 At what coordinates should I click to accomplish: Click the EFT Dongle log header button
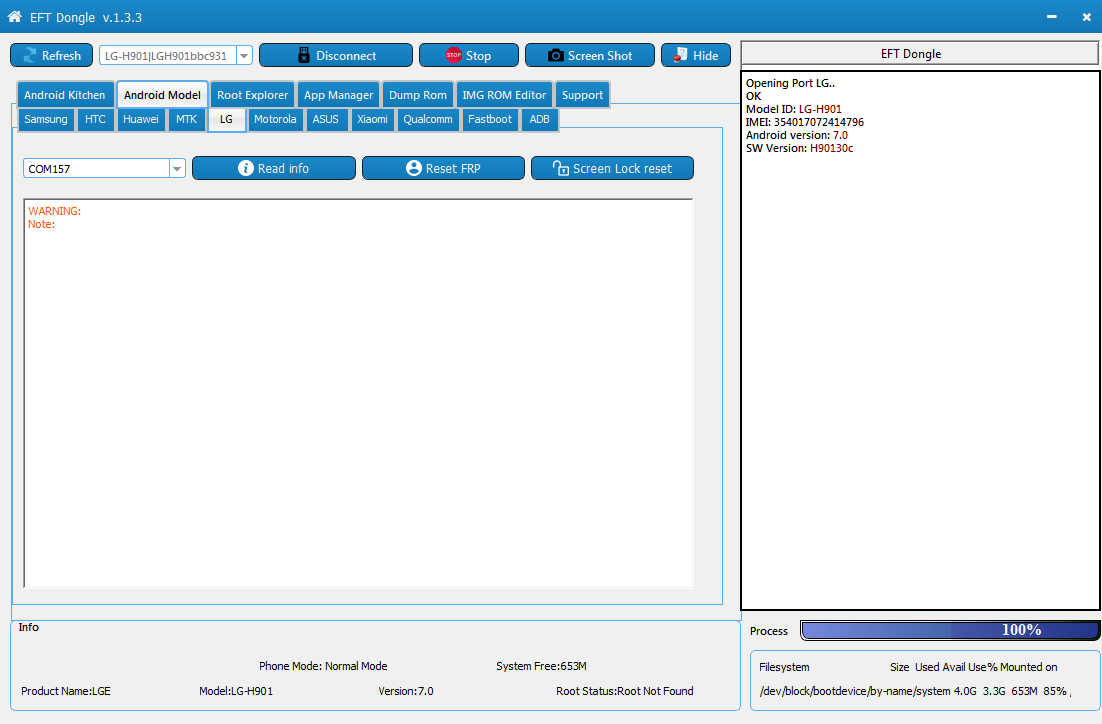[x=919, y=54]
